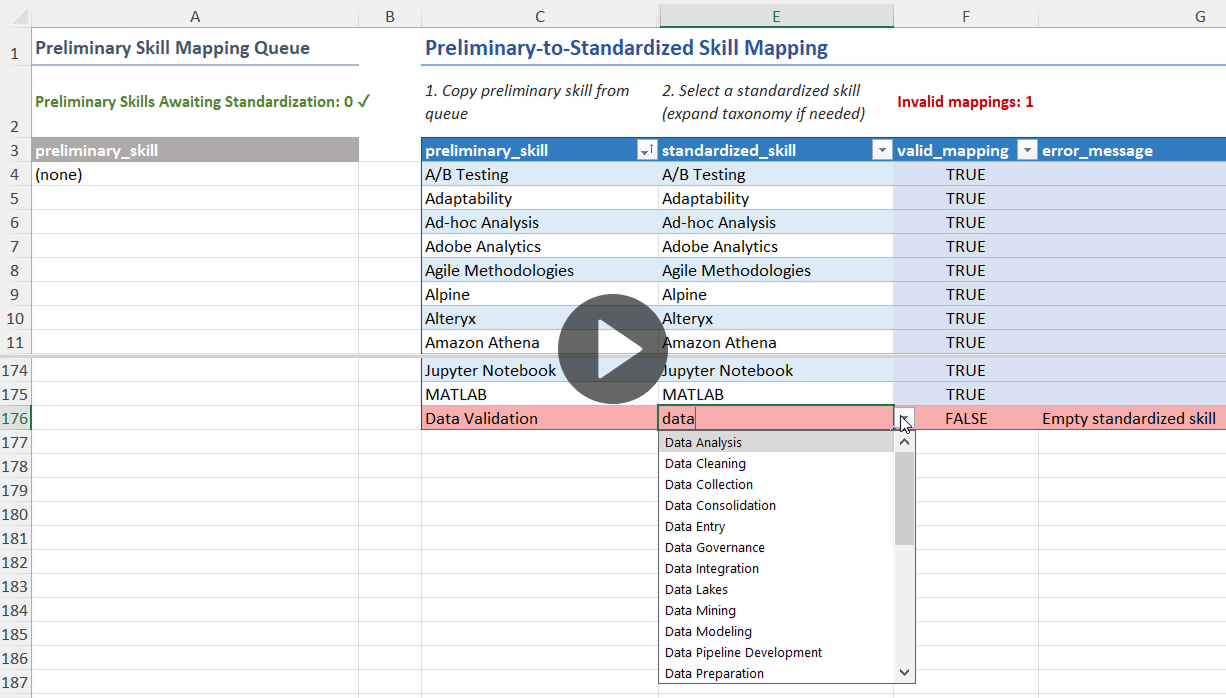Select Data Integration list option
1226x698 pixels.
(x=776, y=568)
